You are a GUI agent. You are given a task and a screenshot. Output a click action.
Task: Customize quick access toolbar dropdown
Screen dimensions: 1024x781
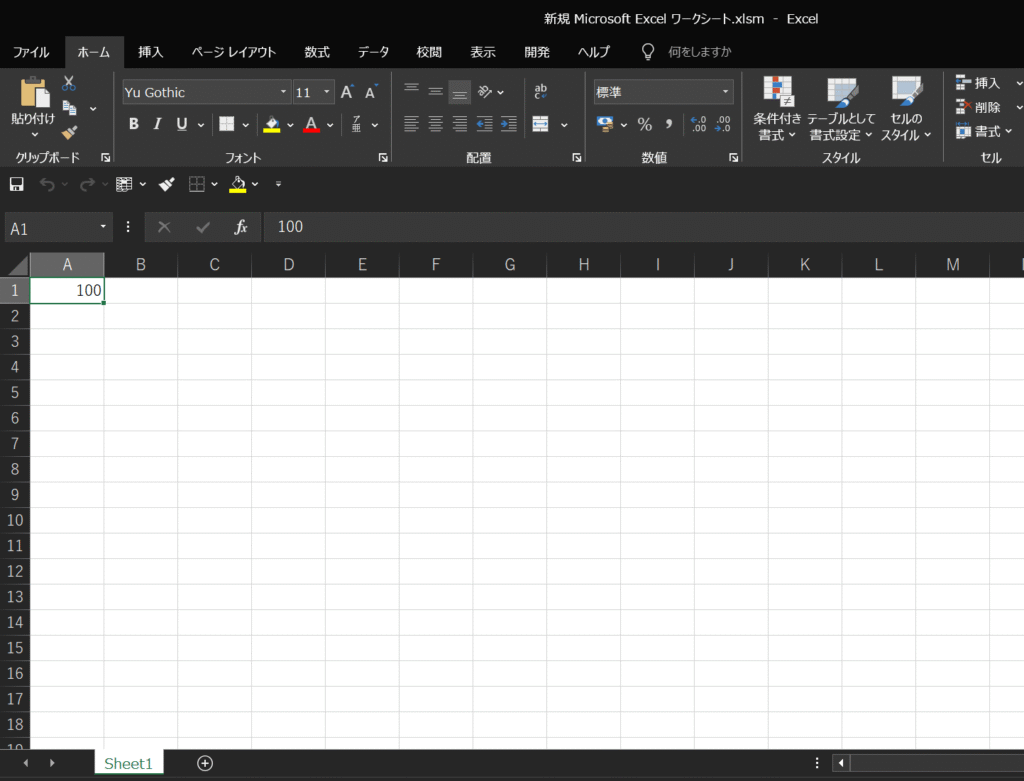coord(278,184)
